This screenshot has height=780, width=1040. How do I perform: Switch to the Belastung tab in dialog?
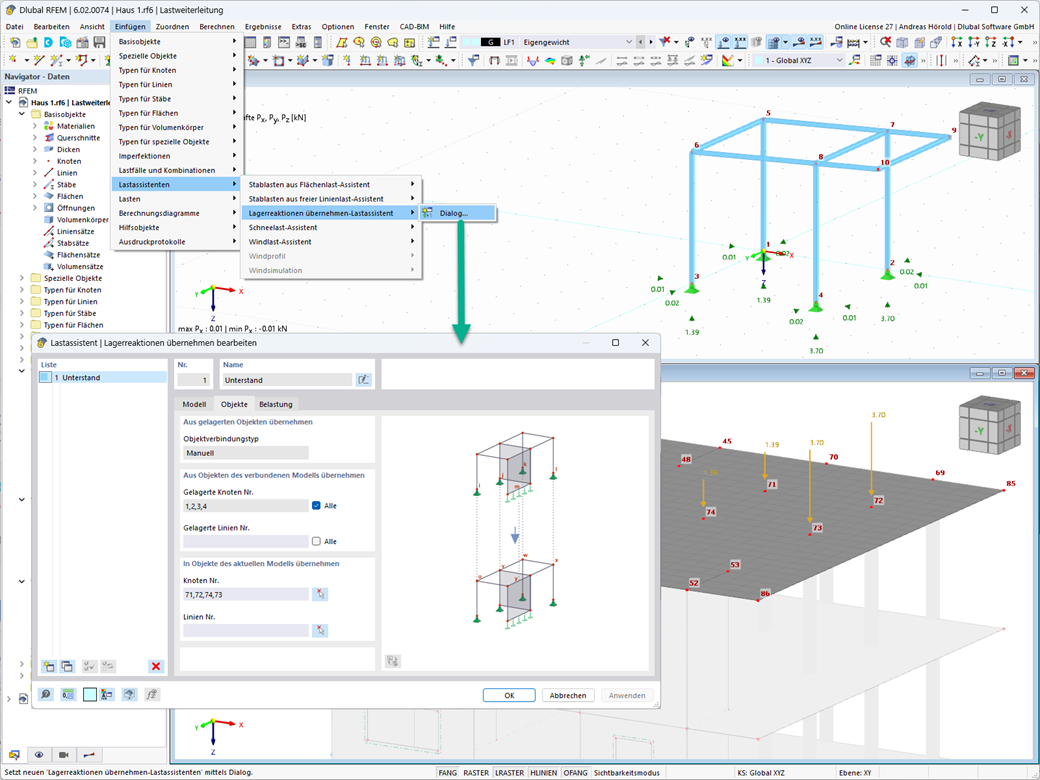(276, 404)
